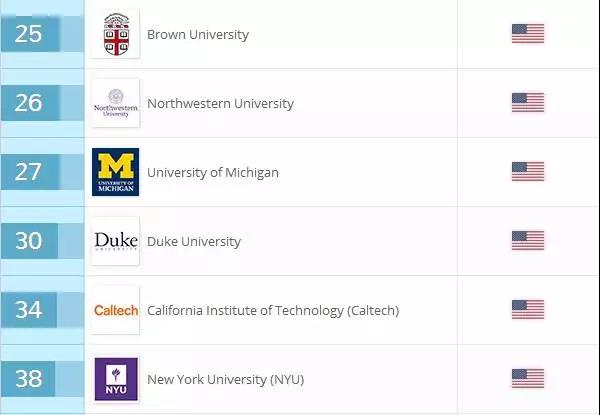Click the US flag in the NYU row
The width and height of the screenshot is (600, 415).
pyautogui.click(x=528, y=379)
